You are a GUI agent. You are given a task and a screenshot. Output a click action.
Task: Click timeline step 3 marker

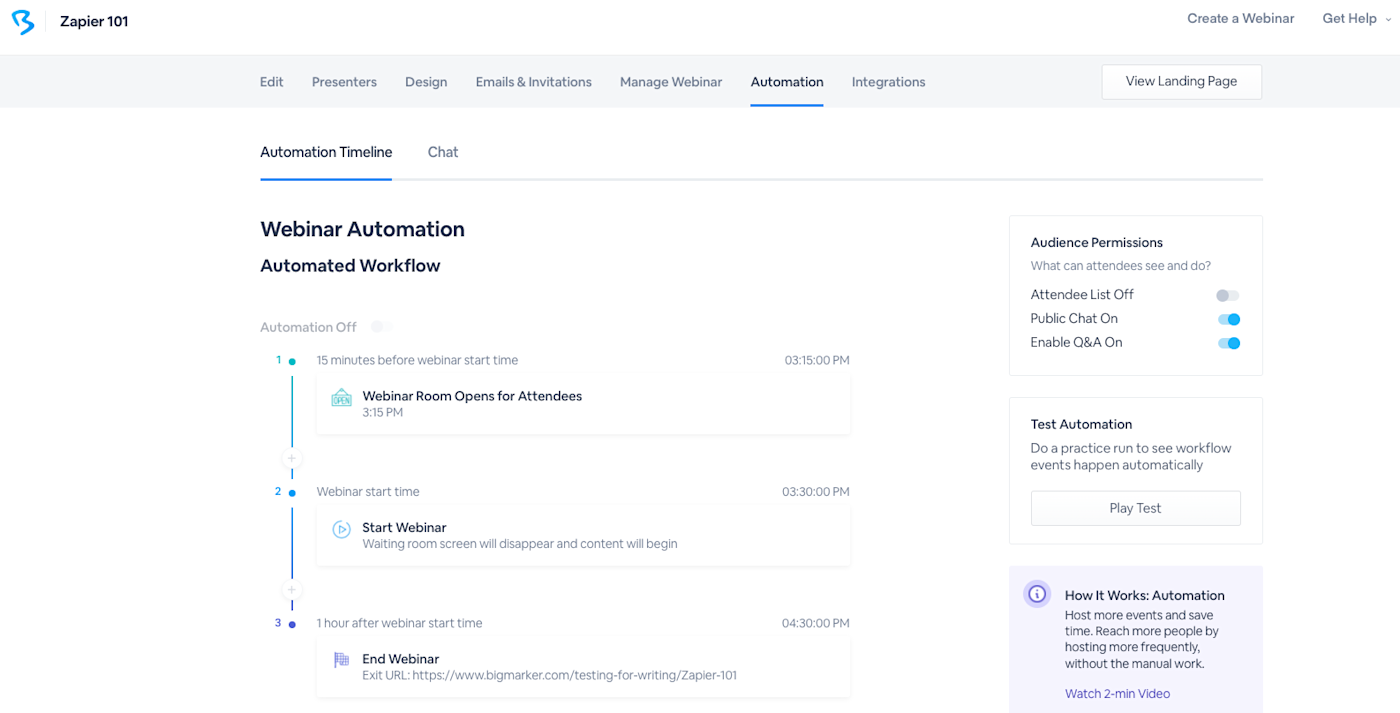tap(292, 624)
